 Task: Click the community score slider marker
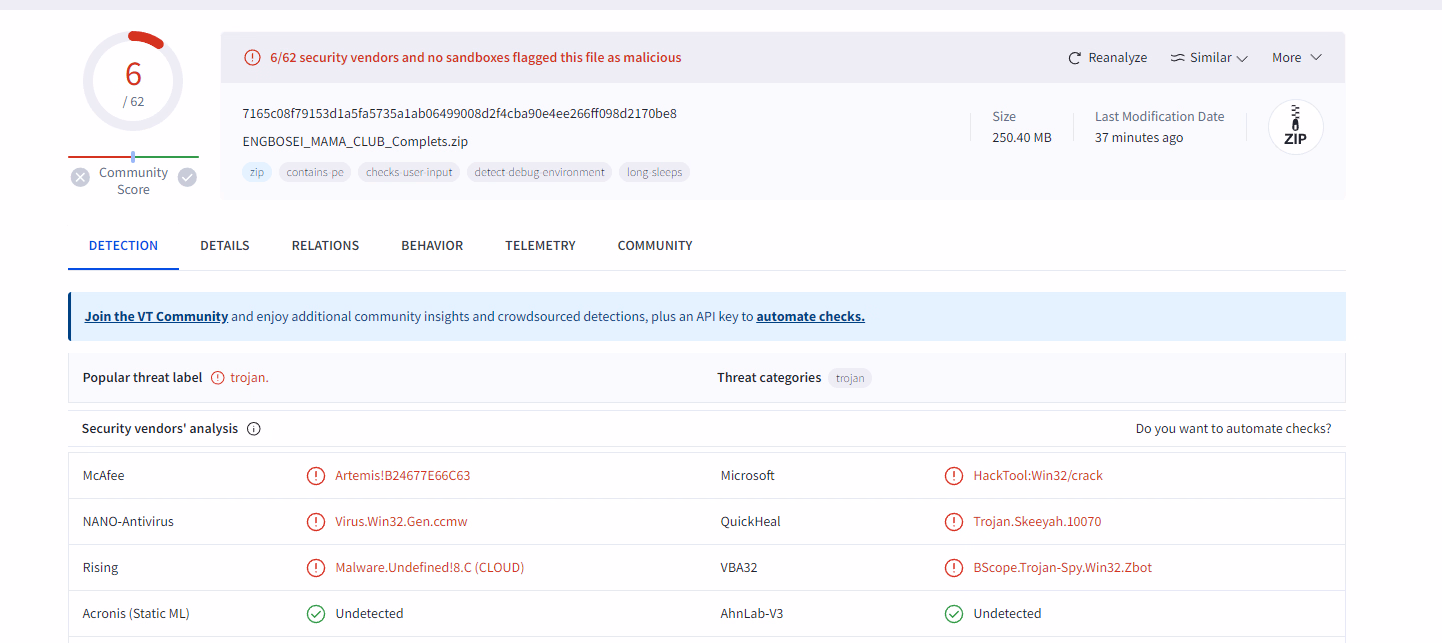pyautogui.click(x=133, y=157)
